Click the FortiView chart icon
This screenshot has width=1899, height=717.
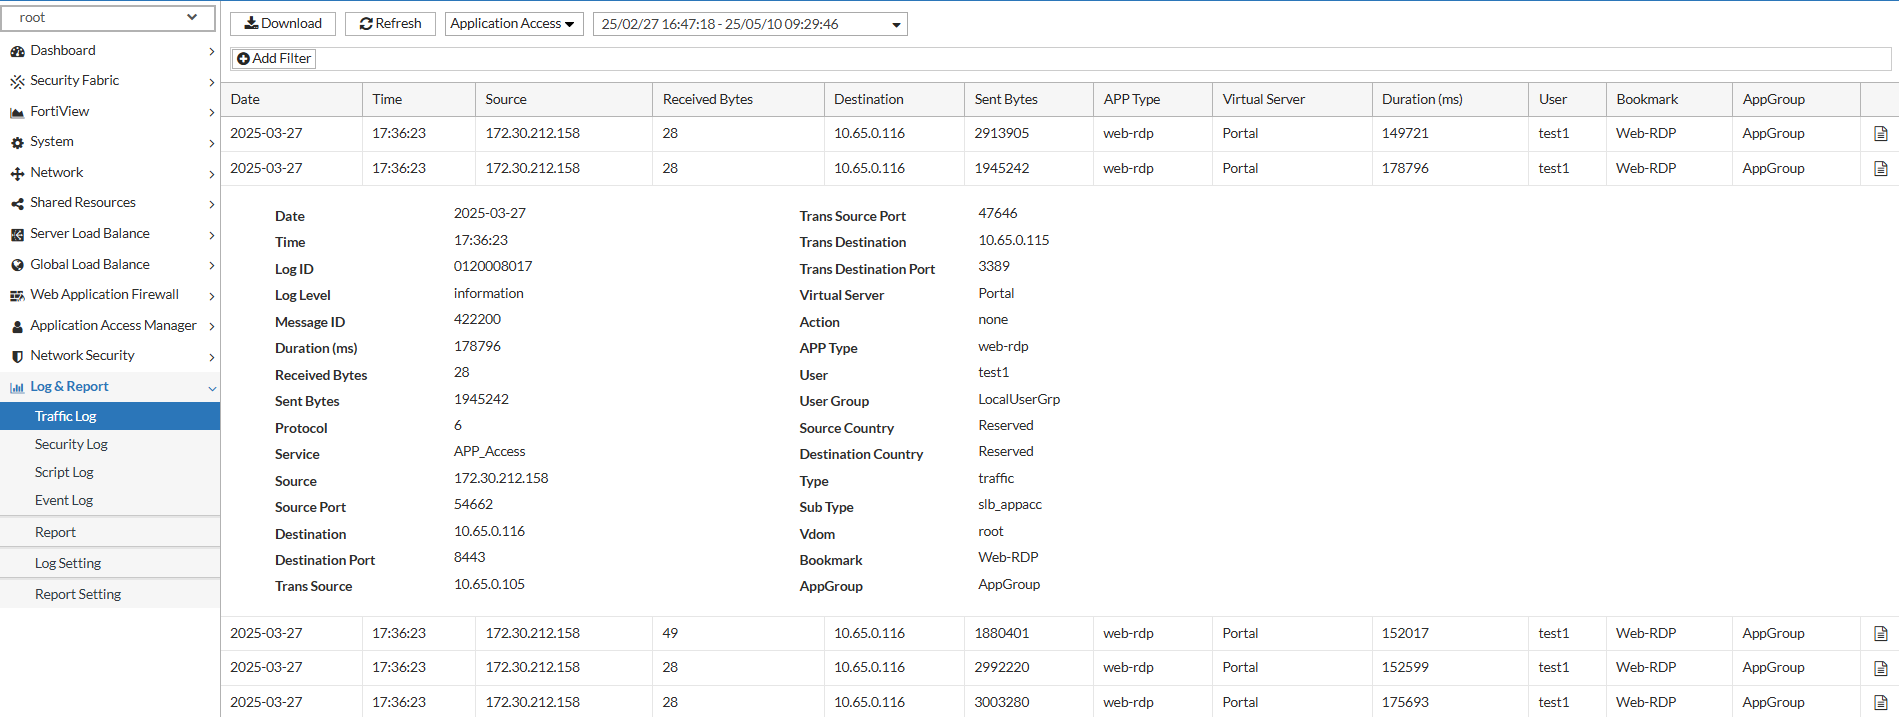pos(17,112)
